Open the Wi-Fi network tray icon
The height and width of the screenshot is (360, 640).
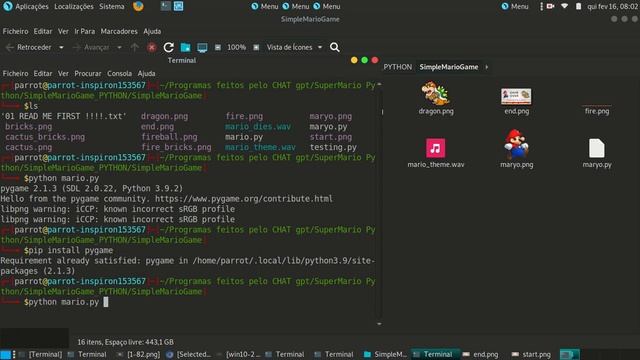pos(564,6)
